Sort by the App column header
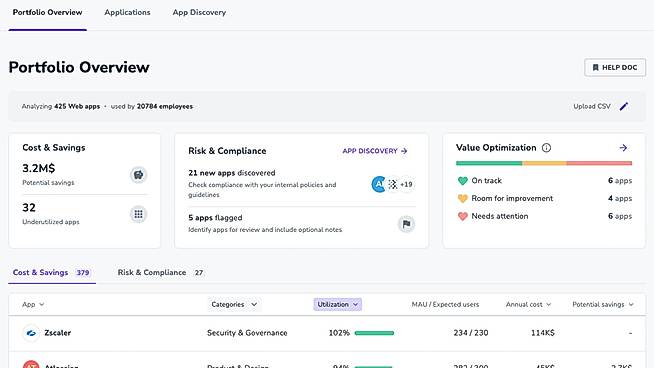The height and width of the screenshot is (368, 654). [33, 305]
